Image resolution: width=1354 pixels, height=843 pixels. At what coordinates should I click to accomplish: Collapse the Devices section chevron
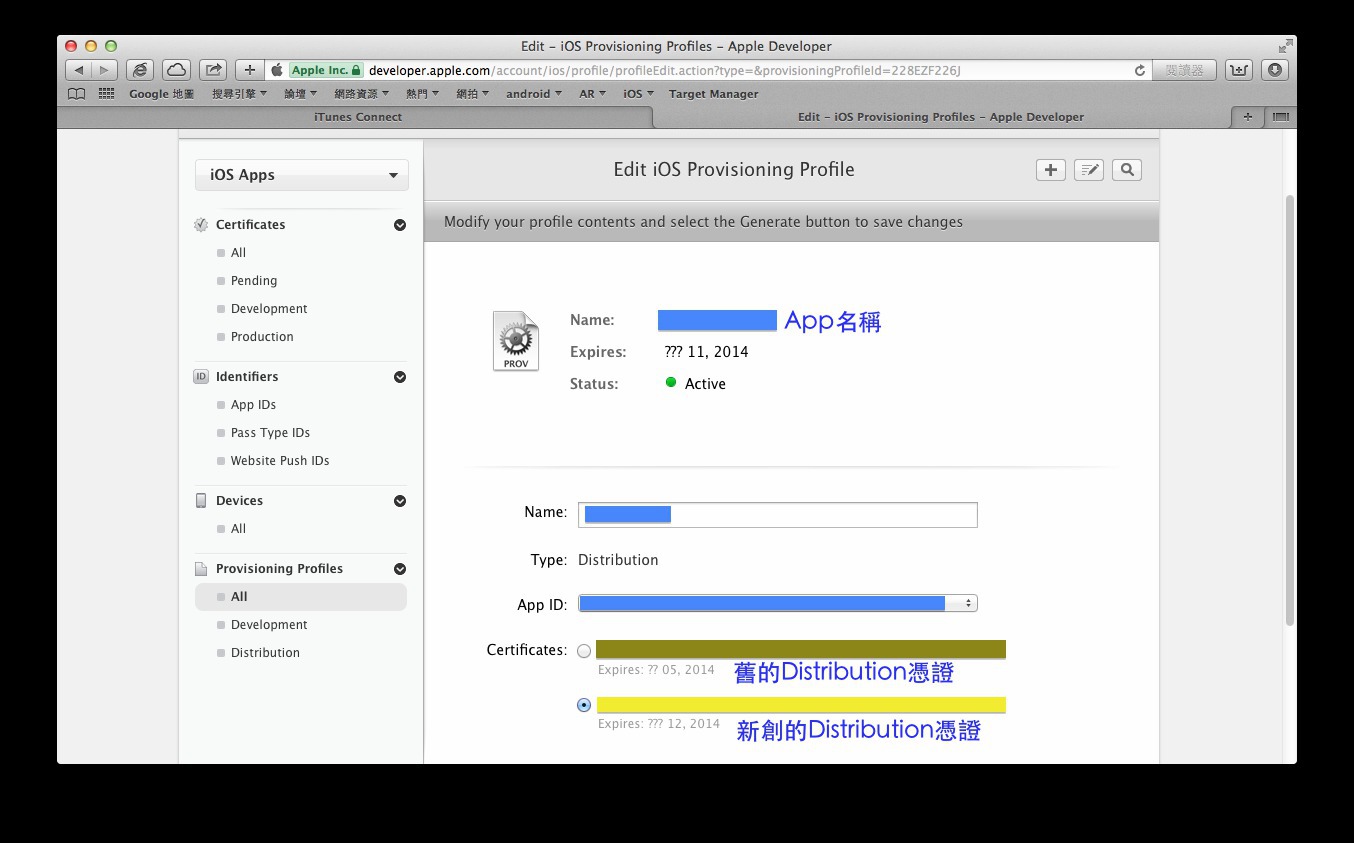(x=400, y=501)
